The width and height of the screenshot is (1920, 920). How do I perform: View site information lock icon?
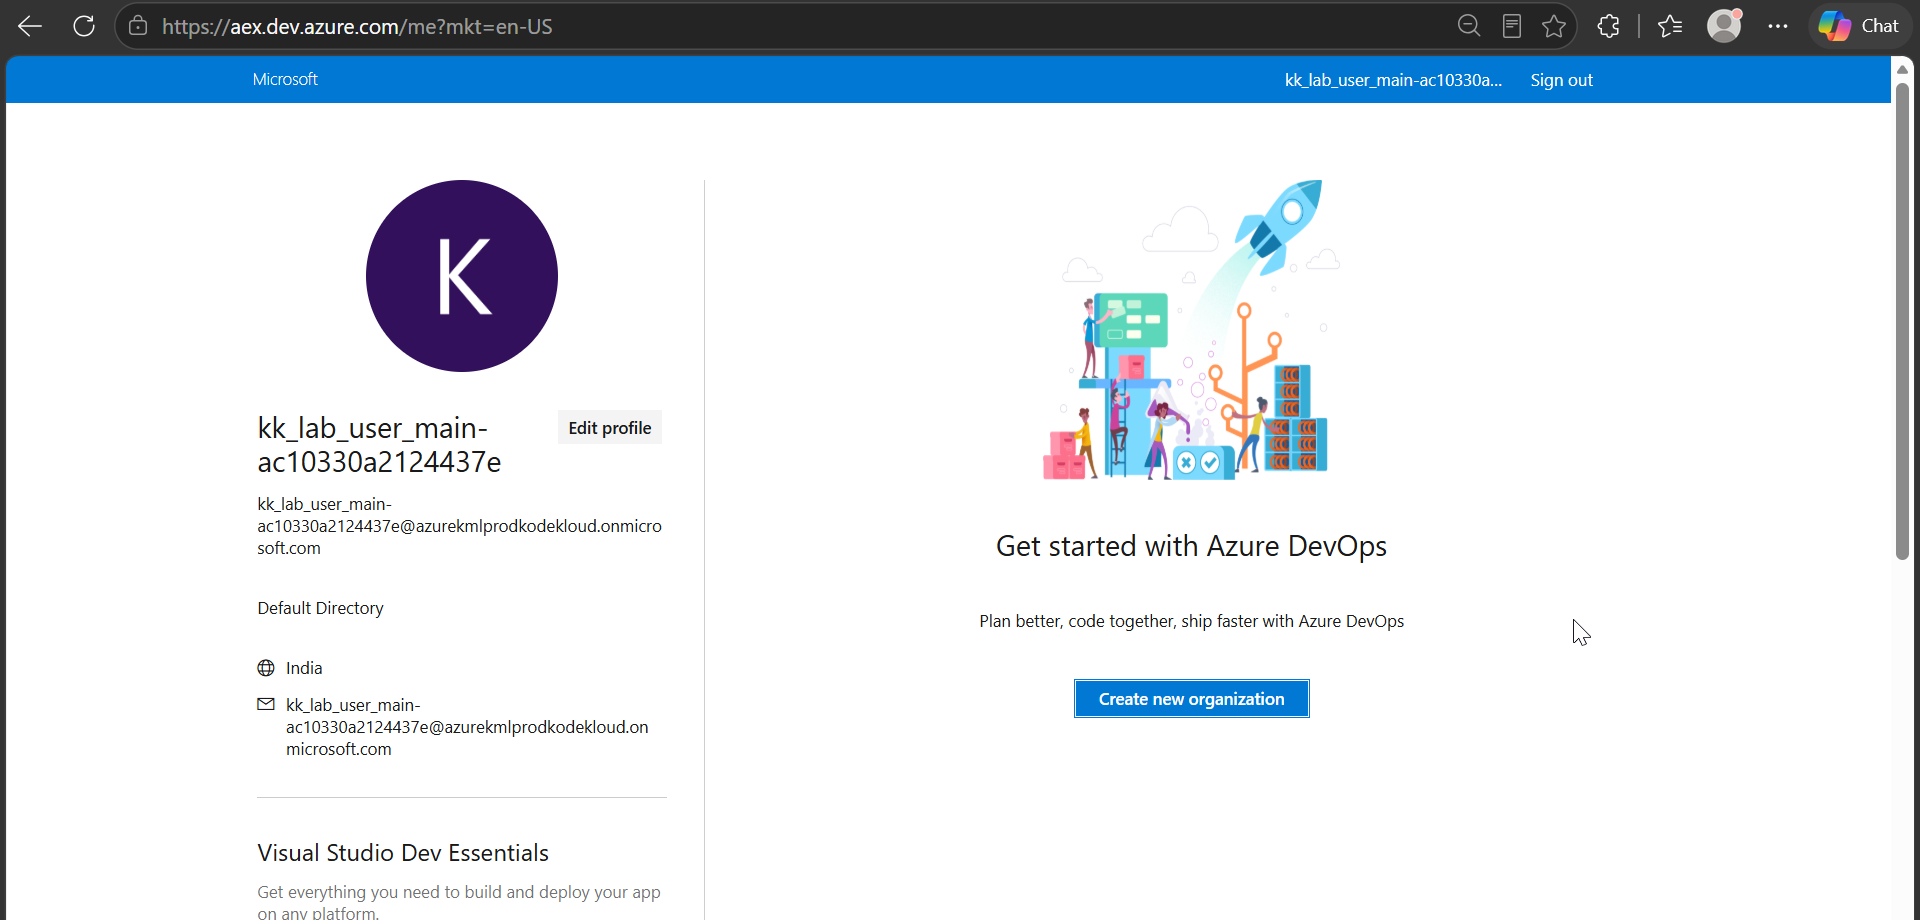[138, 26]
